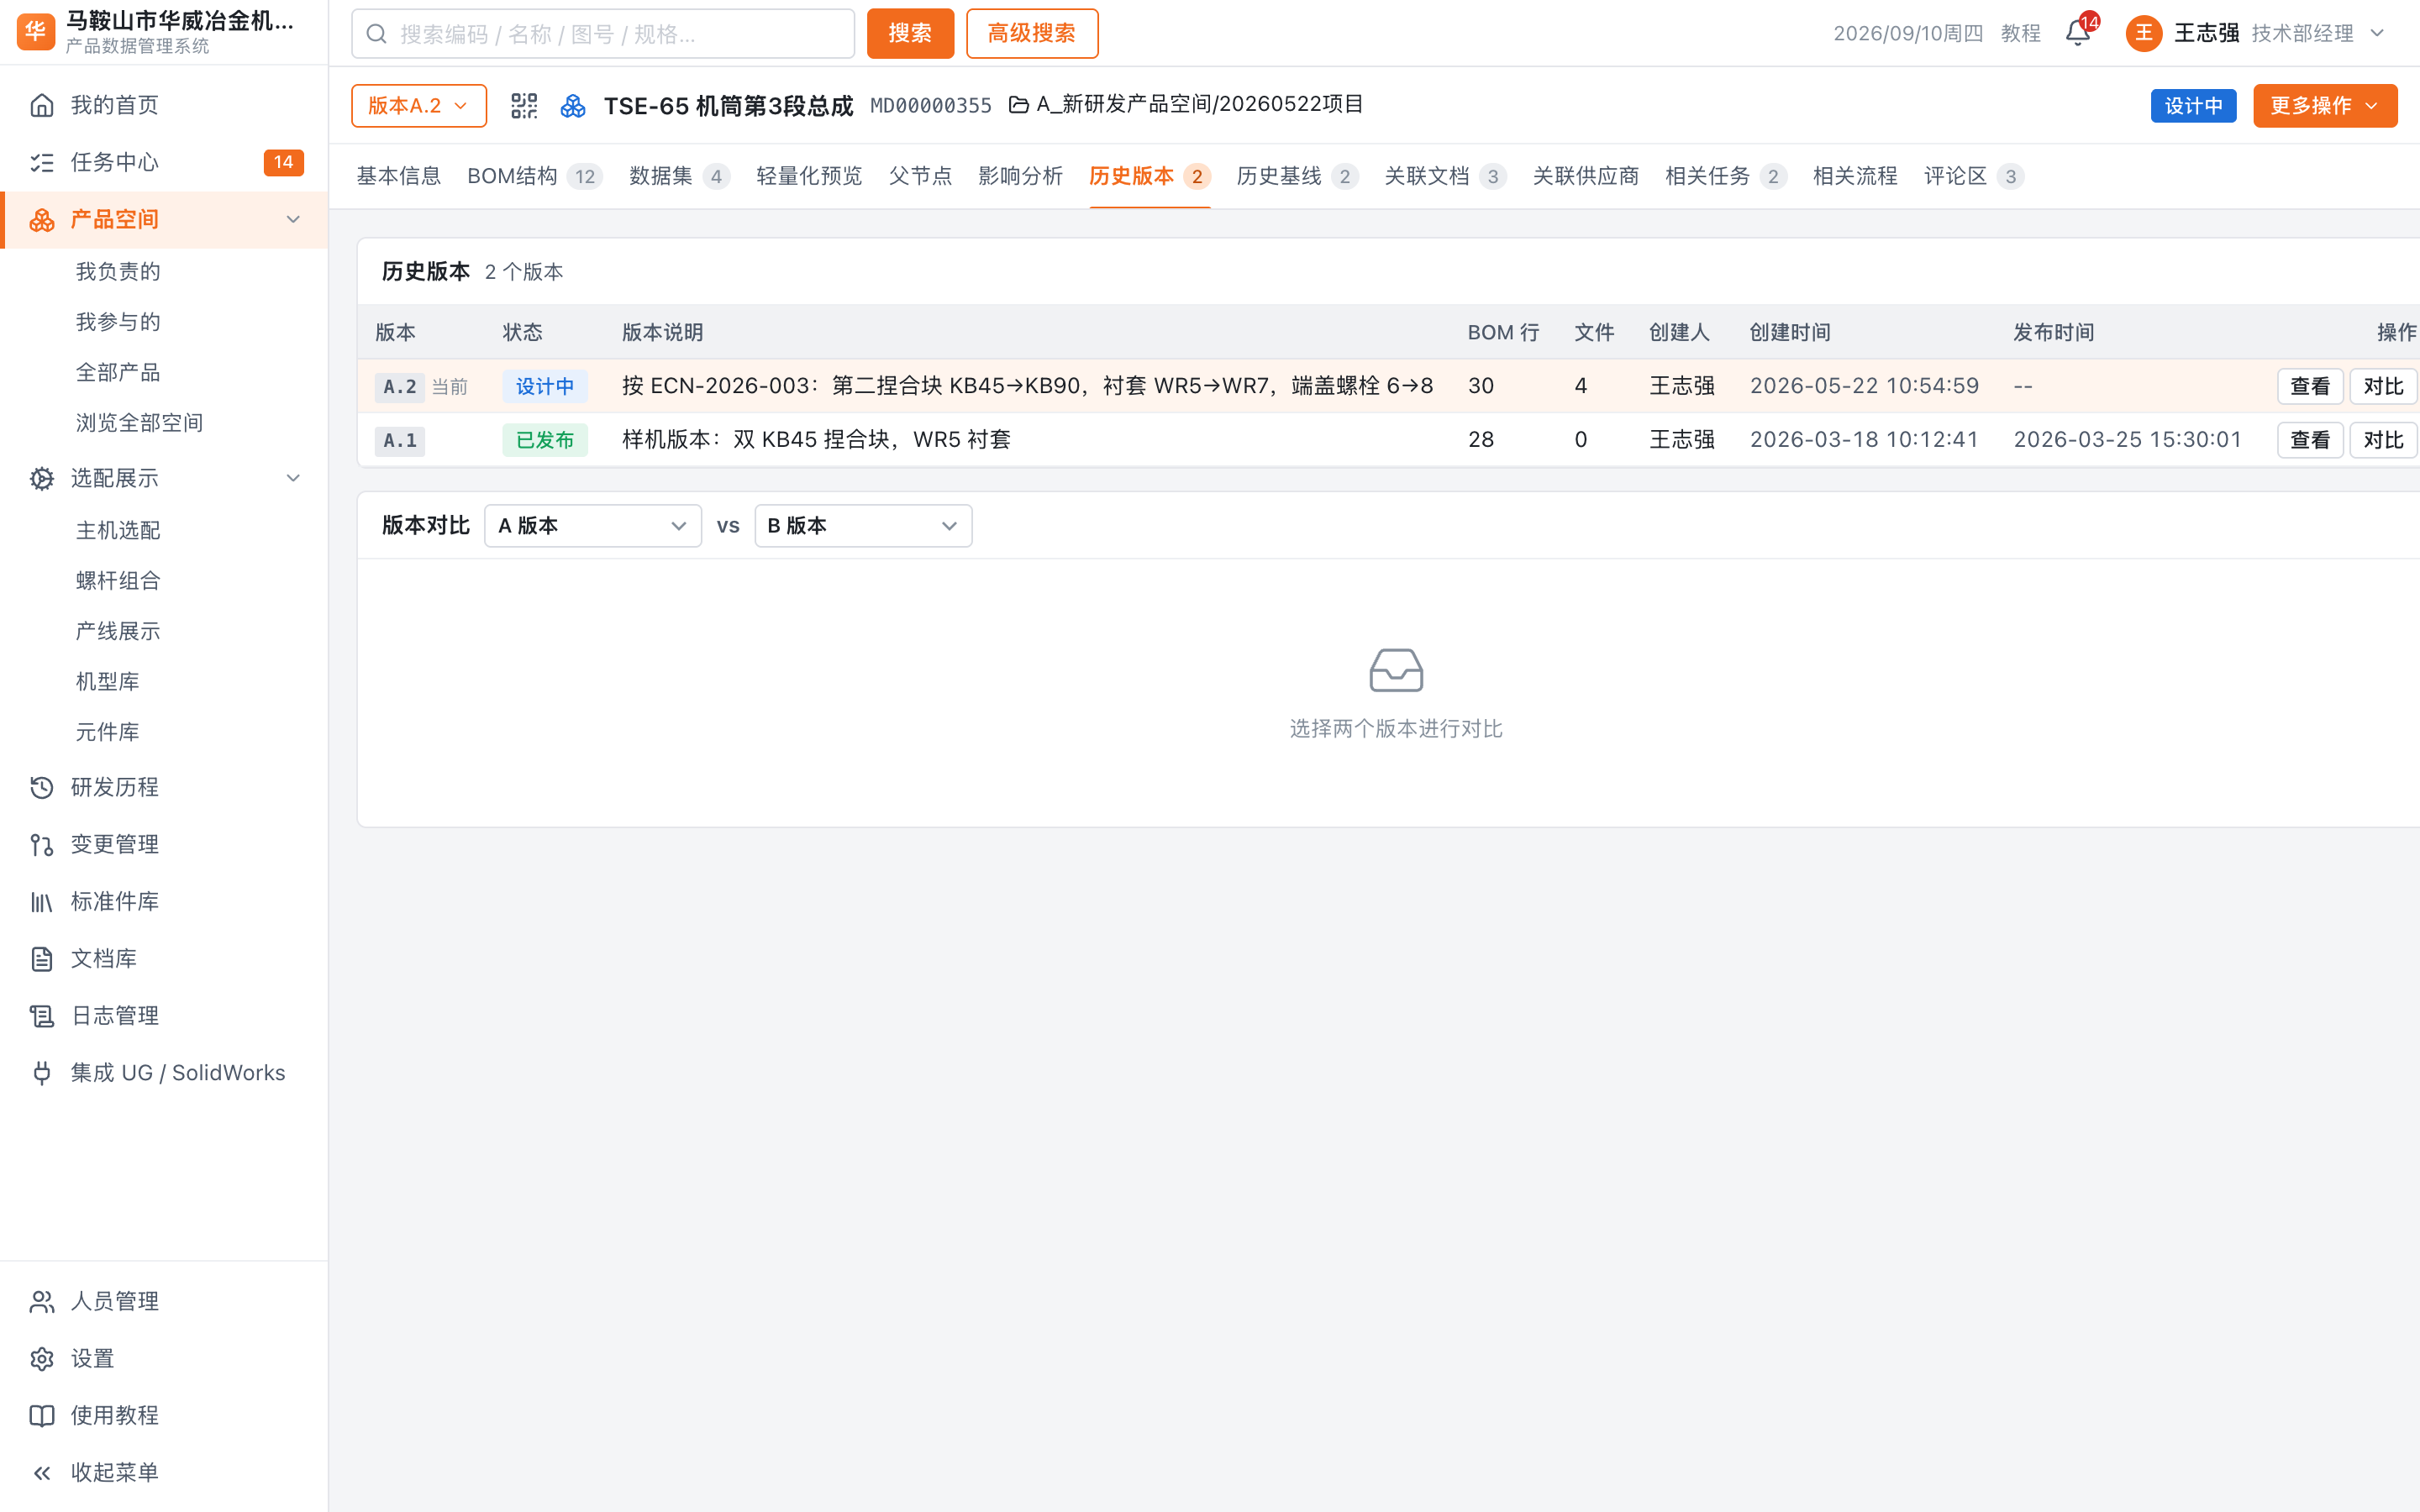Open 我的首页 home icon in sidebar
Screen dimensions: 2420x1512
42,105
